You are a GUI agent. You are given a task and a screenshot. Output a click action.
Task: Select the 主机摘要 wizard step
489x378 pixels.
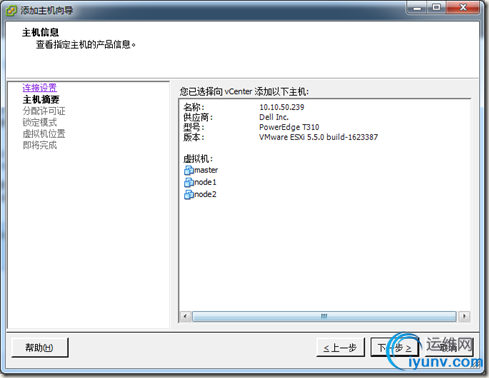[x=41, y=99]
